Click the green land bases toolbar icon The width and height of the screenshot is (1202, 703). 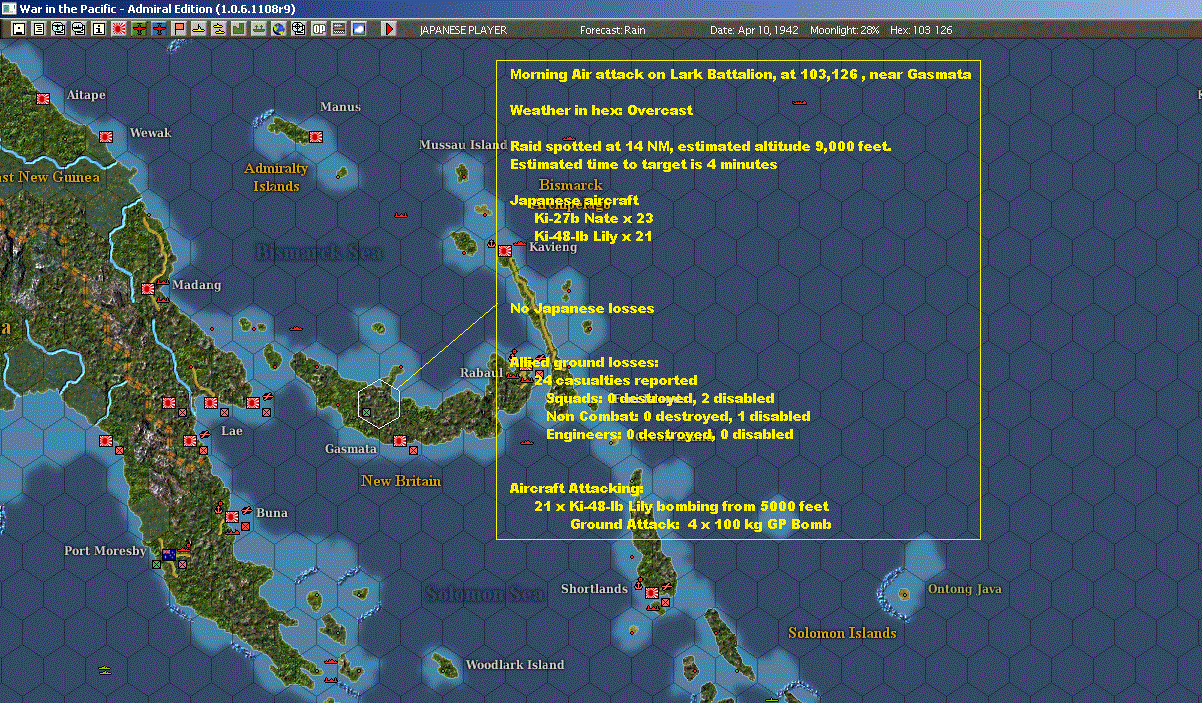click(240, 29)
